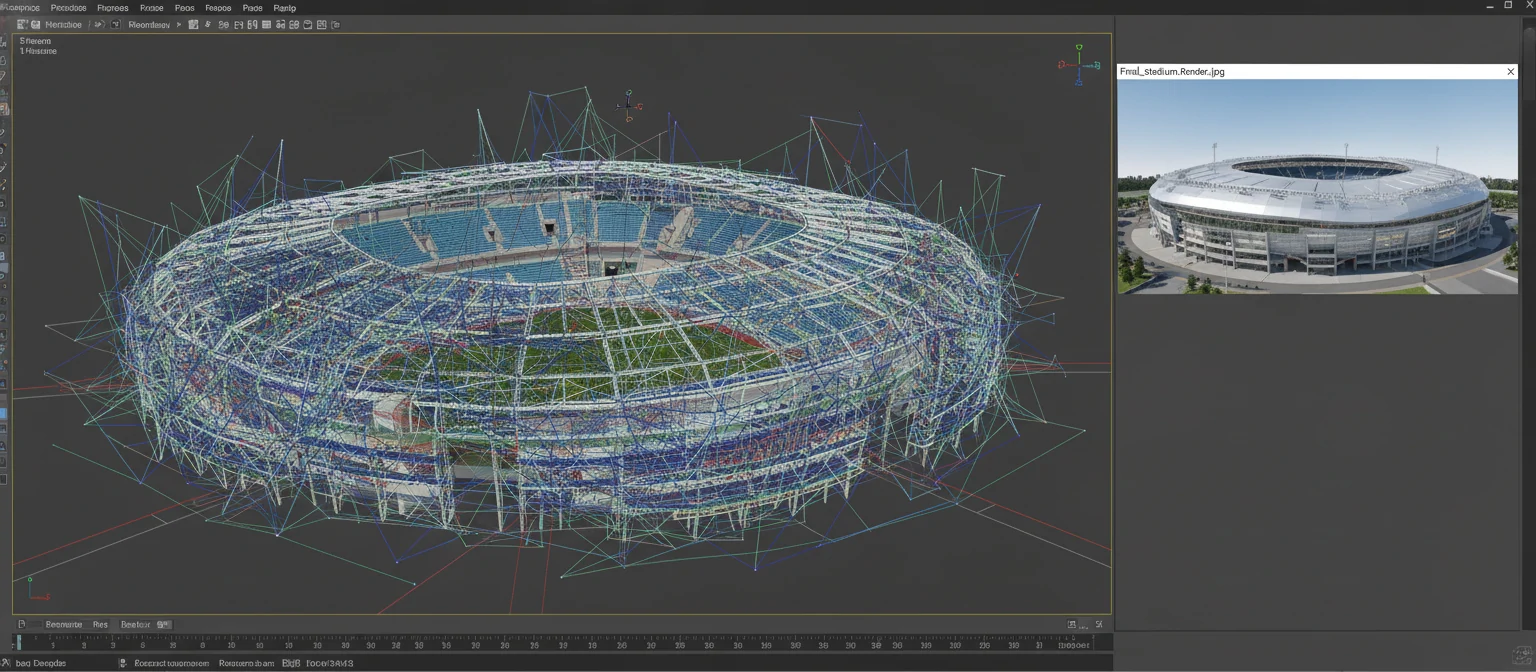This screenshot has width=1536, height=672.
Task: Enable the selection lock toggle on the status bar
Action: pyautogui.click(x=123, y=662)
